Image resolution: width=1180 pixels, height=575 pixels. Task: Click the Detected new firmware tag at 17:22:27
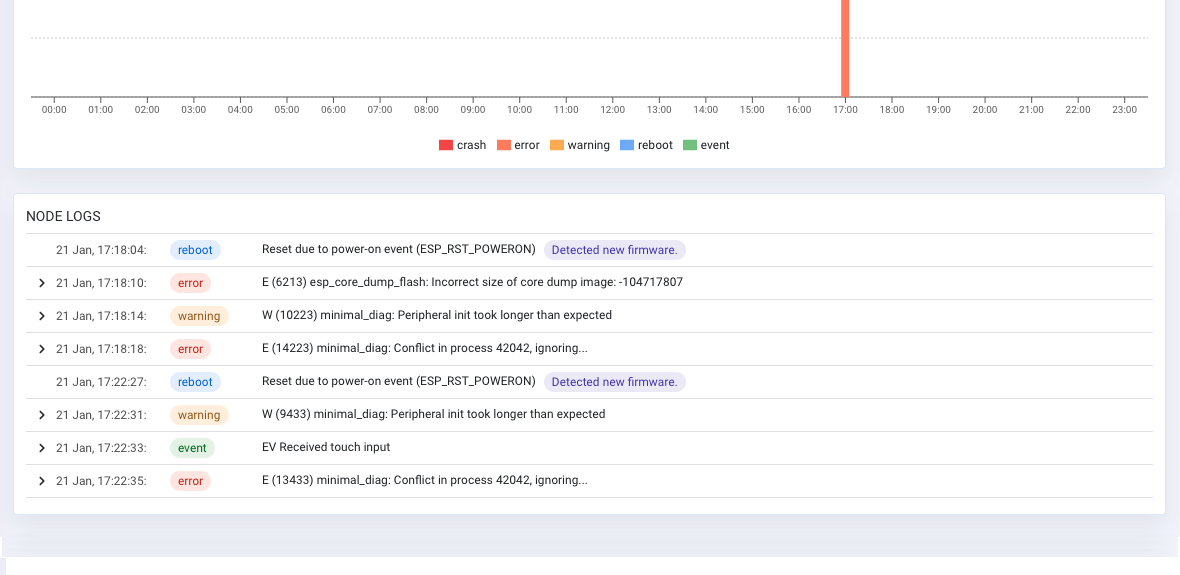click(614, 382)
